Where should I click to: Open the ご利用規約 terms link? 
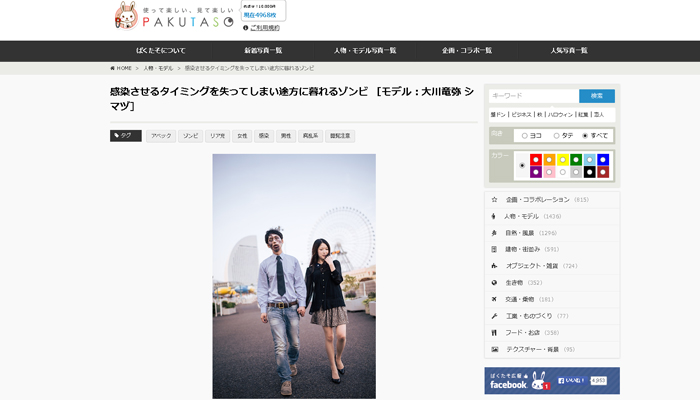[264, 28]
